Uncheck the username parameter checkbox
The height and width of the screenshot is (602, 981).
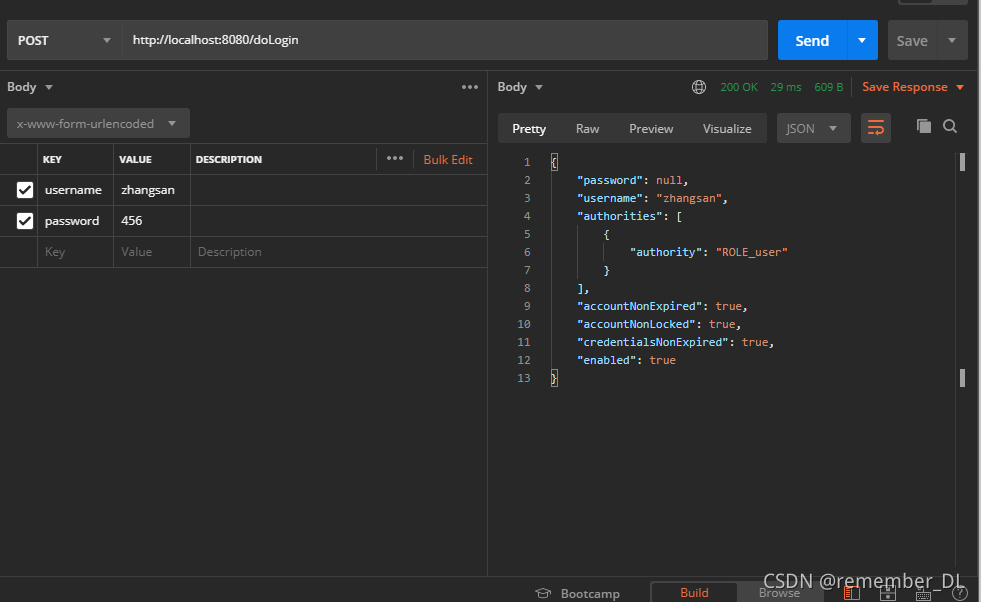click(24, 190)
